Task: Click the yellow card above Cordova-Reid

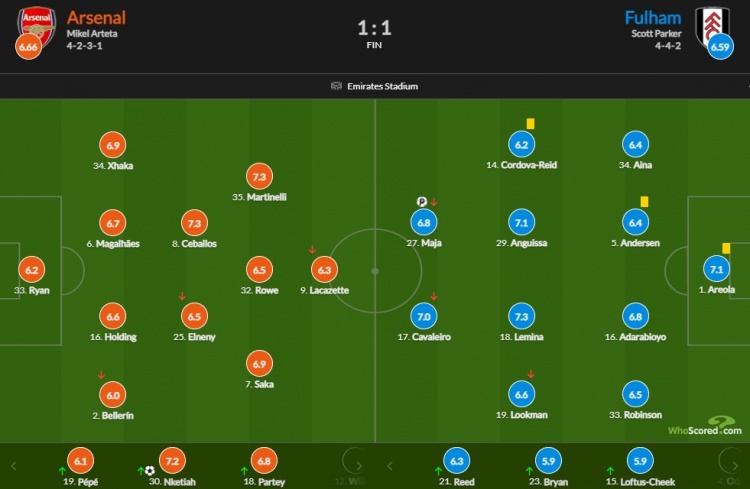Action: click(x=530, y=124)
